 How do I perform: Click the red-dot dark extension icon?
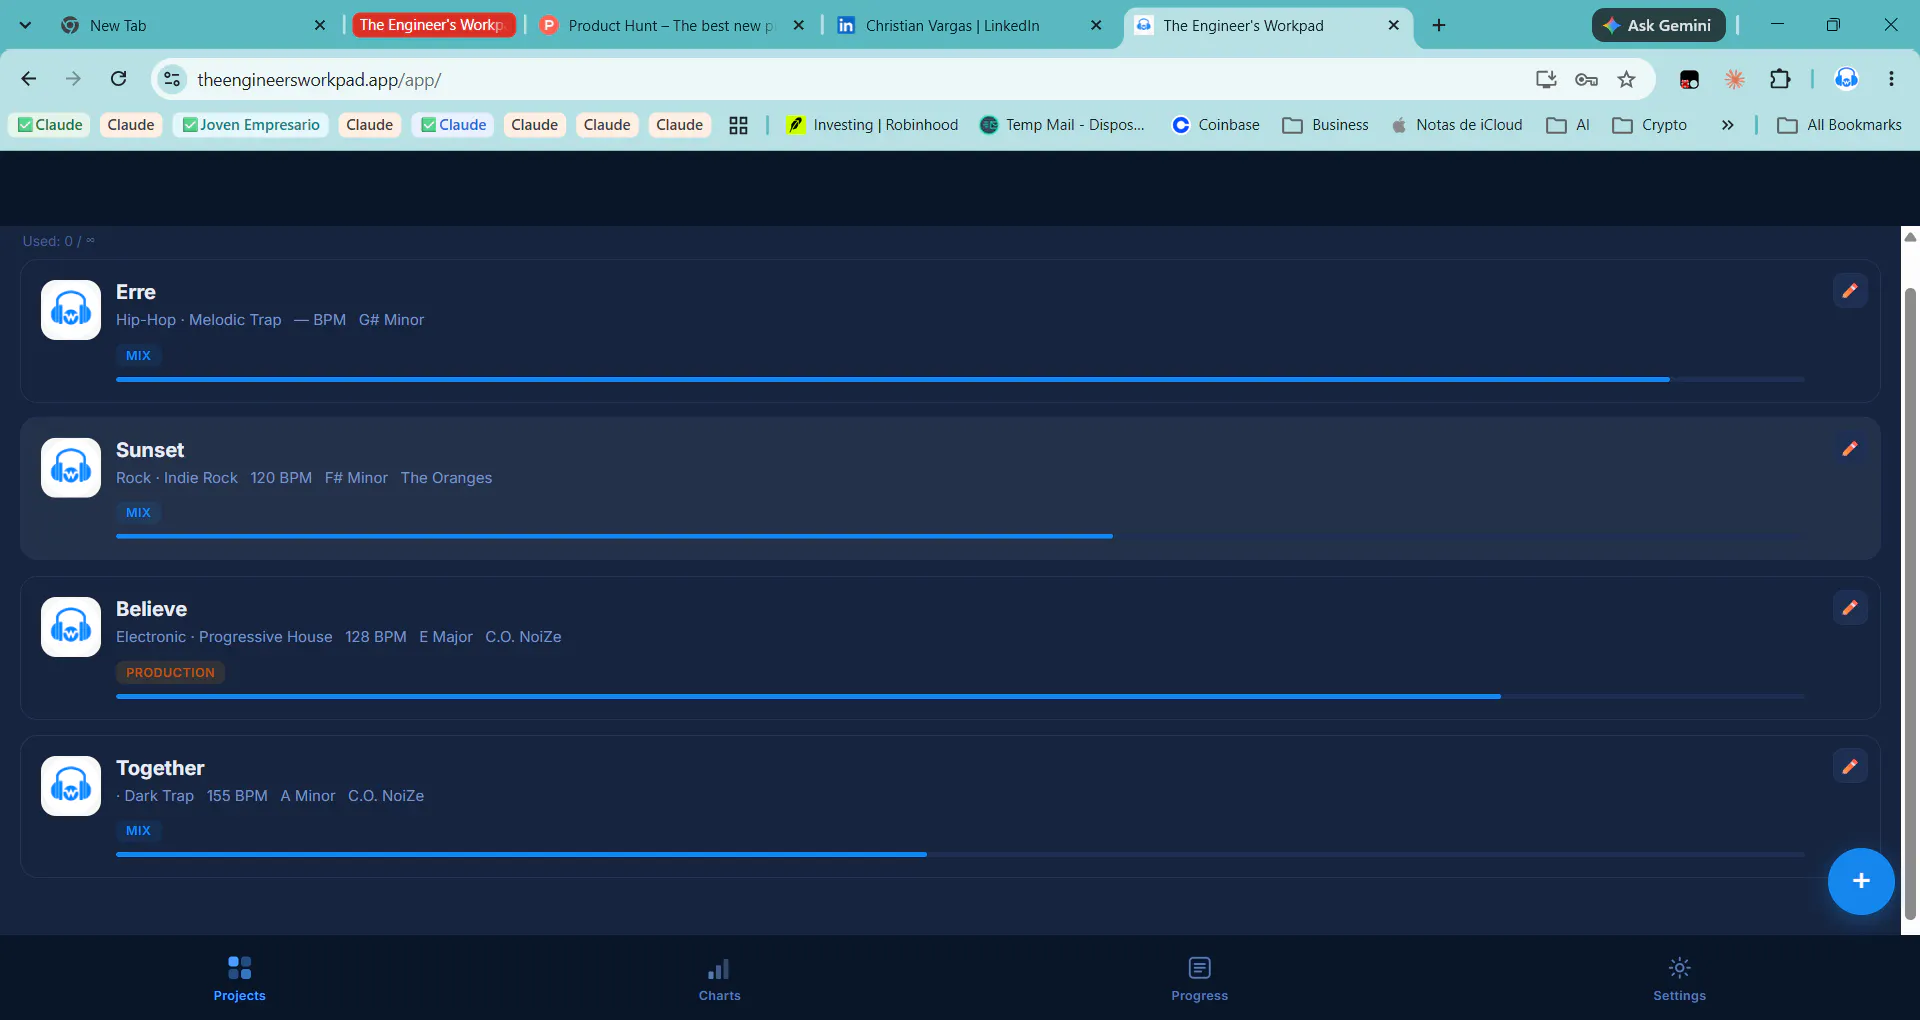1689,79
